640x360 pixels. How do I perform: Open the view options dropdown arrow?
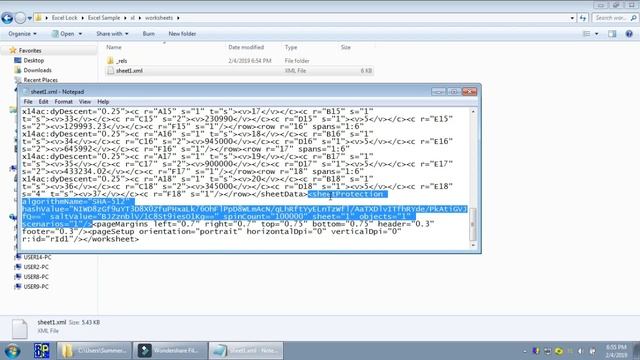point(596,34)
